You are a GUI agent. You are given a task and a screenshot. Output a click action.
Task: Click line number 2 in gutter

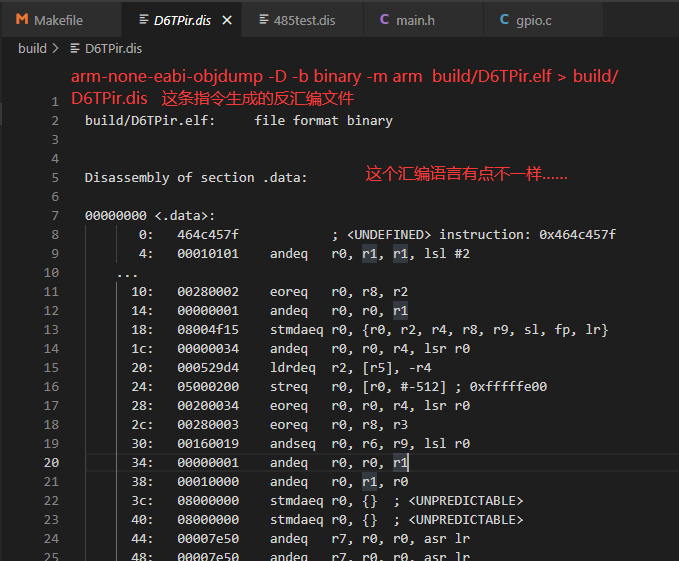pos(55,120)
